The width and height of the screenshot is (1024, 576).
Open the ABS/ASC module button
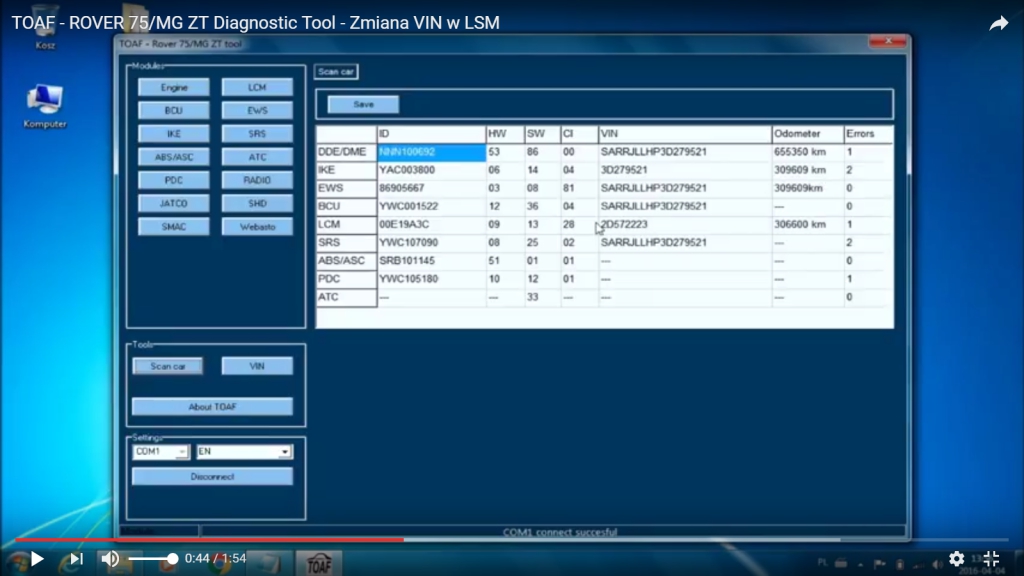(174, 157)
